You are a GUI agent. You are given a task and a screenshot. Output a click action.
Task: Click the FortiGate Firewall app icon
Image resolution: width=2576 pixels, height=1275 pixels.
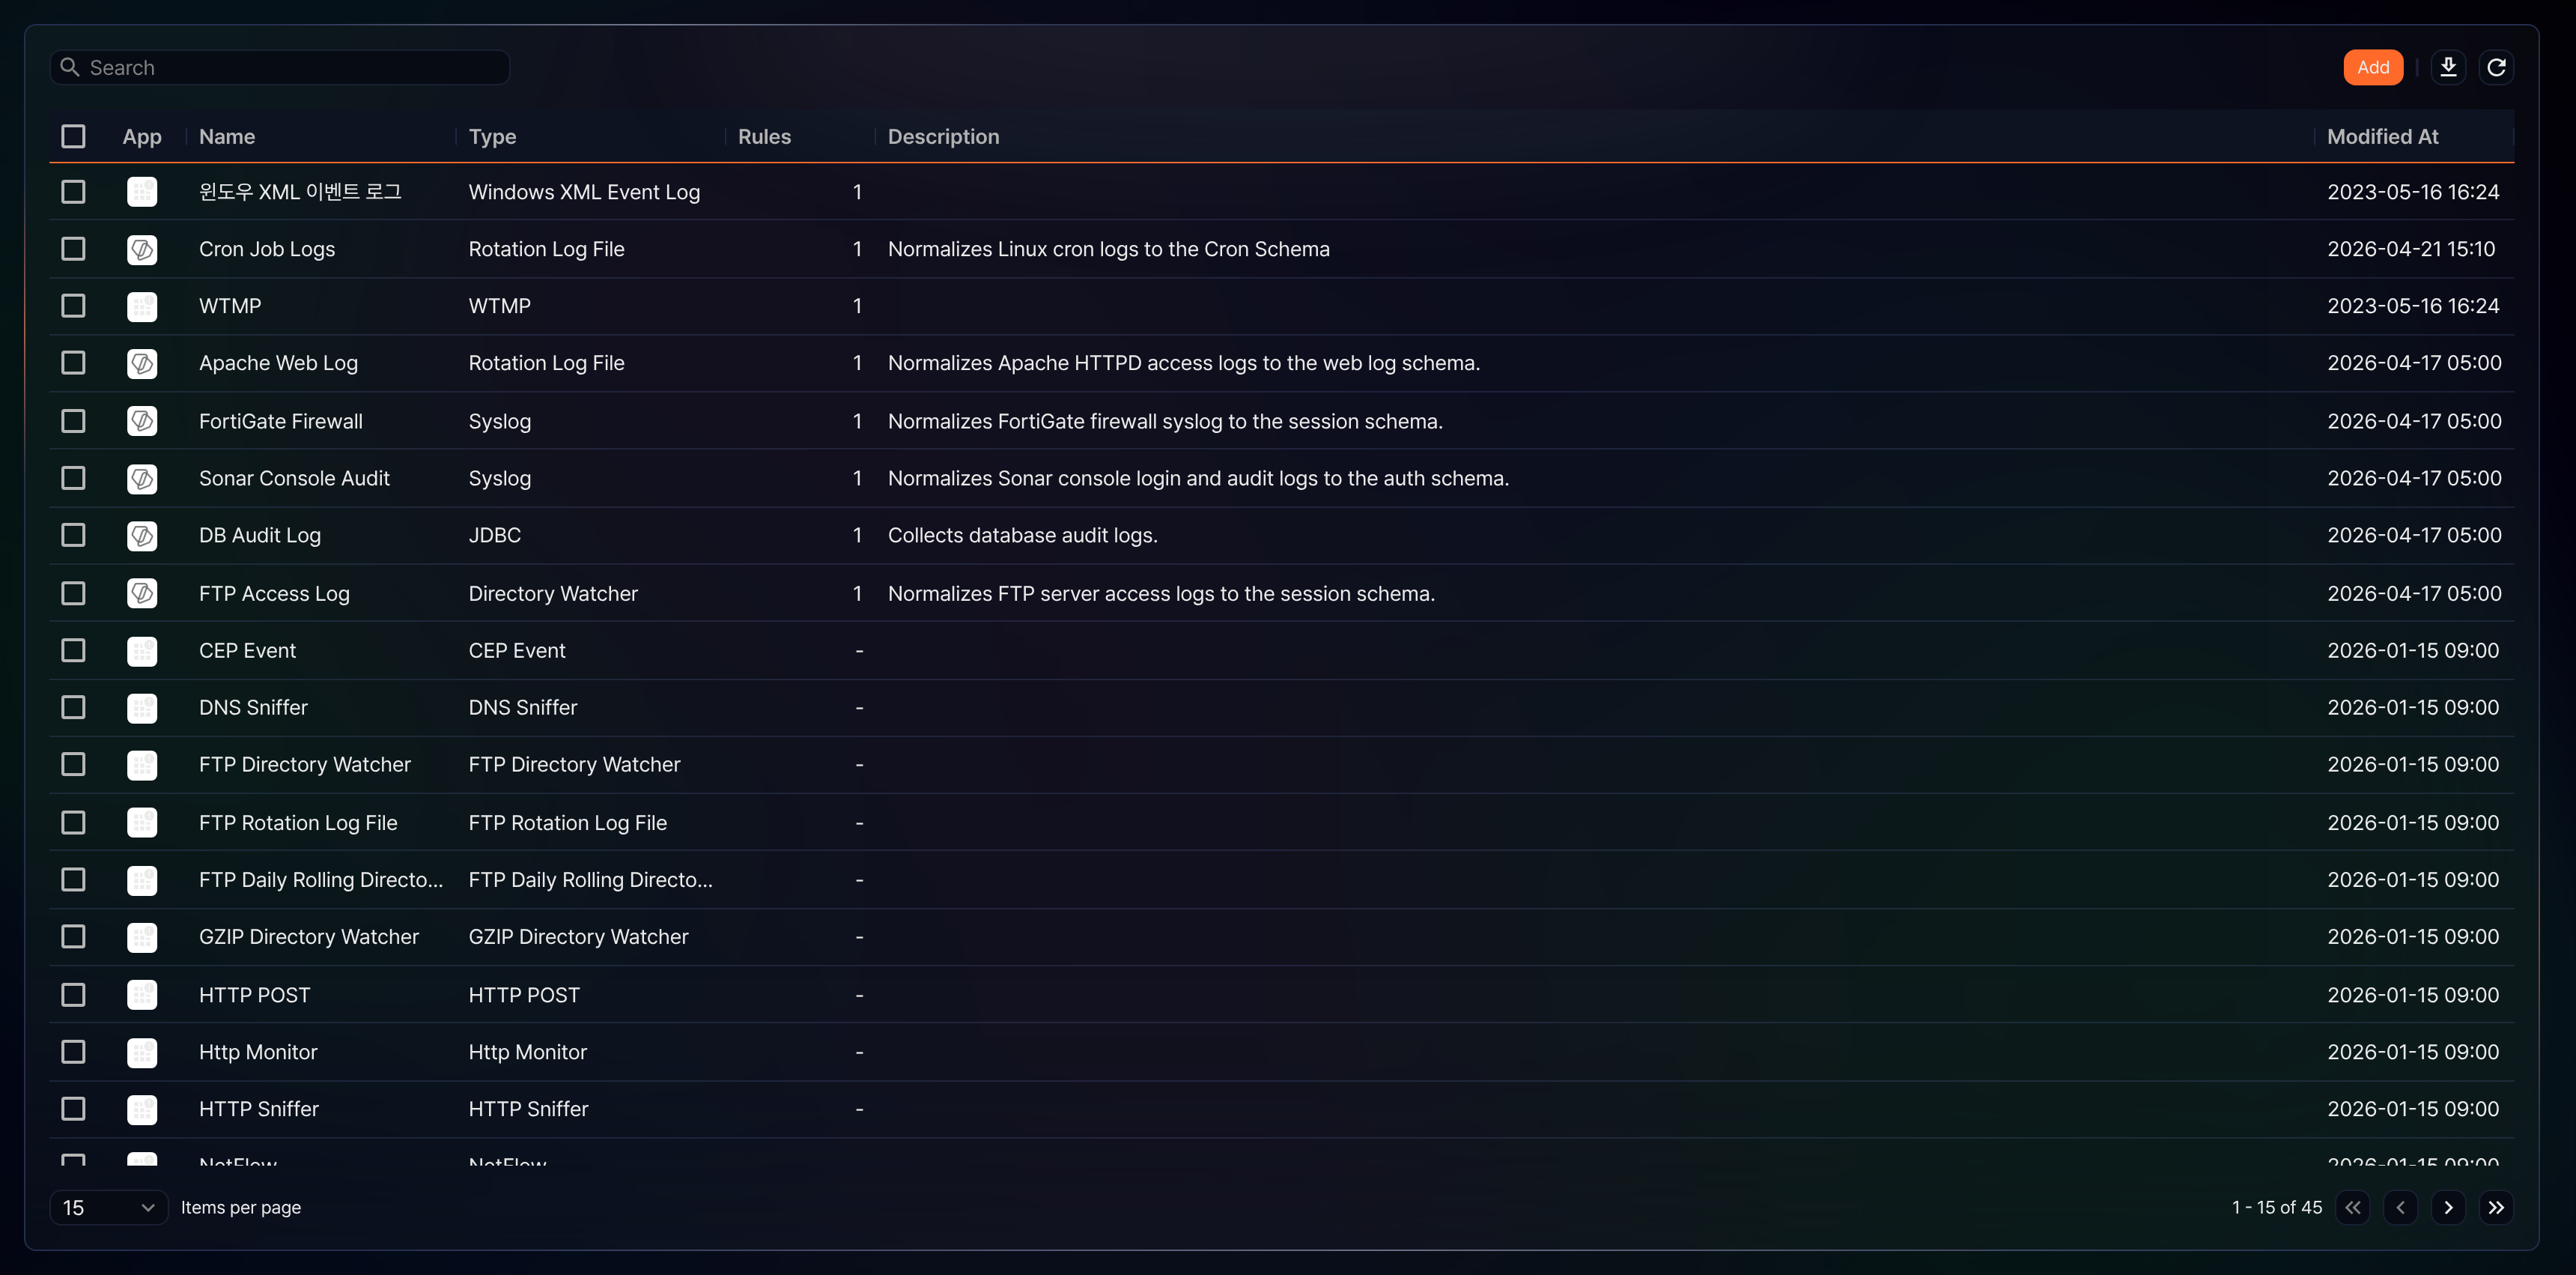pyautogui.click(x=142, y=421)
